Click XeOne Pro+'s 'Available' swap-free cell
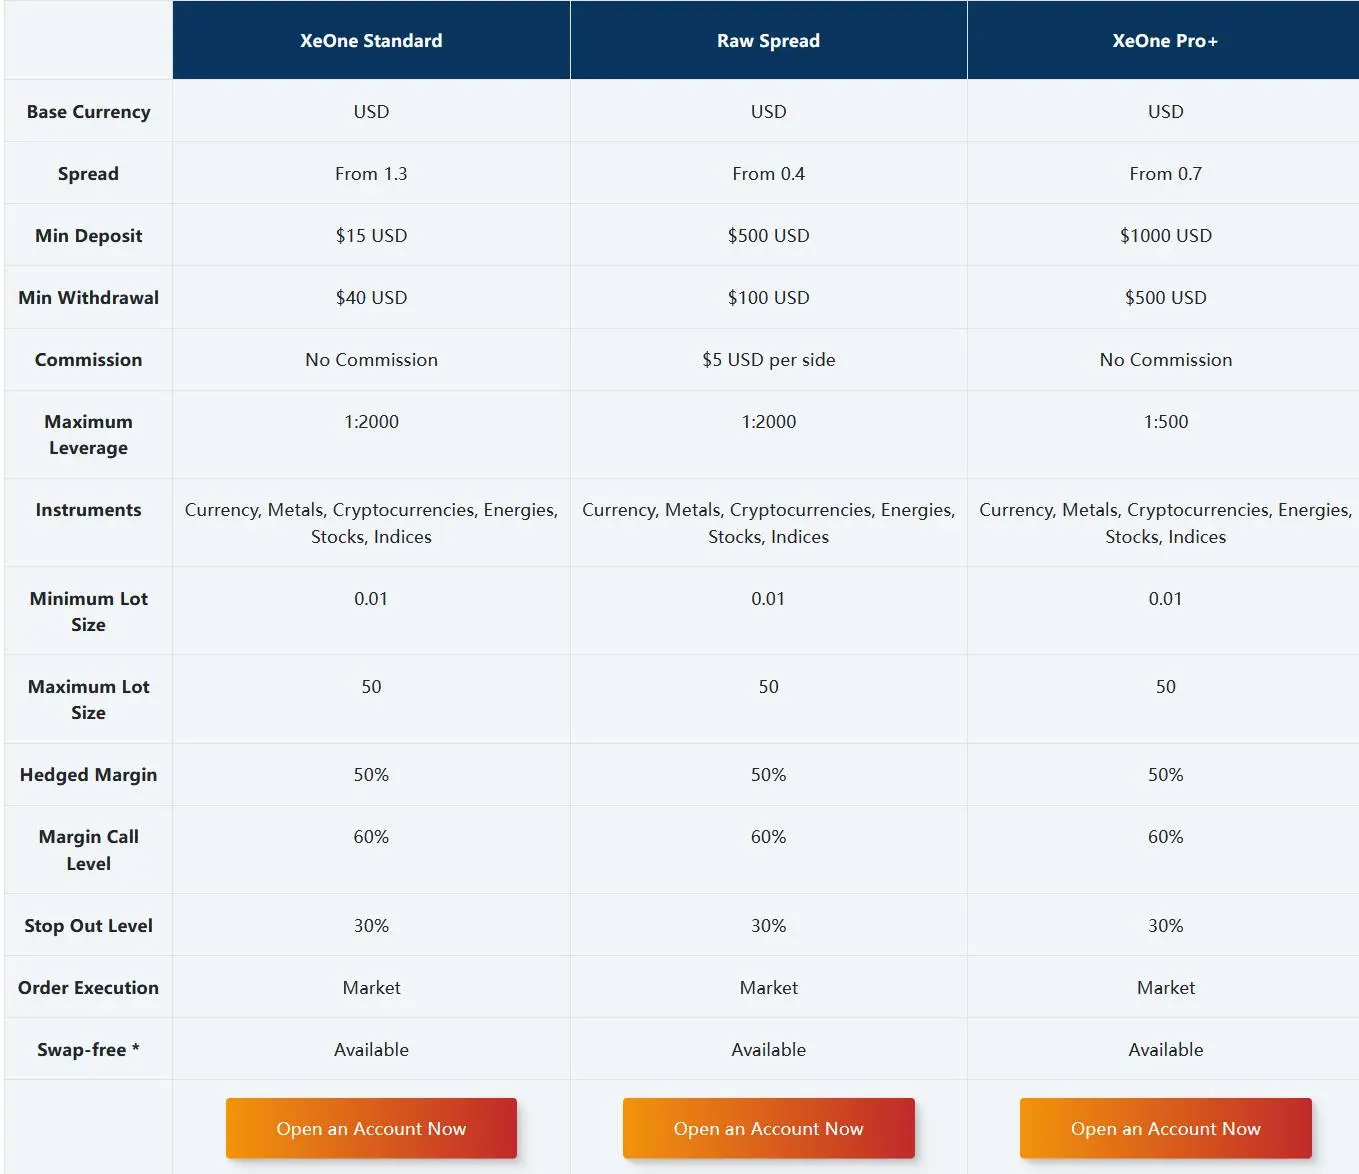Viewport: 1359px width, 1174px height. pos(1165,1050)
